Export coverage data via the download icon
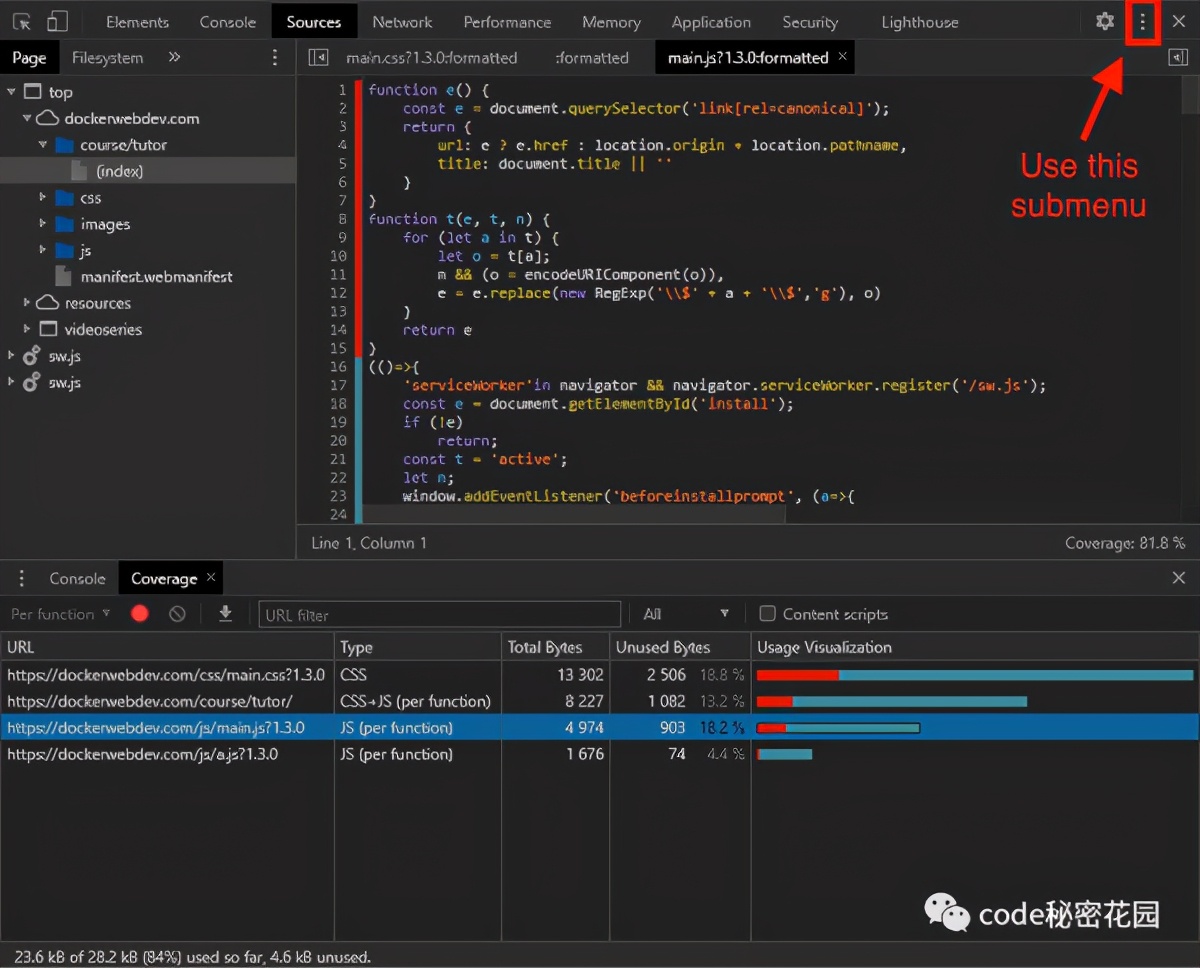This screenshot has height=968, width=1200. 225,613
